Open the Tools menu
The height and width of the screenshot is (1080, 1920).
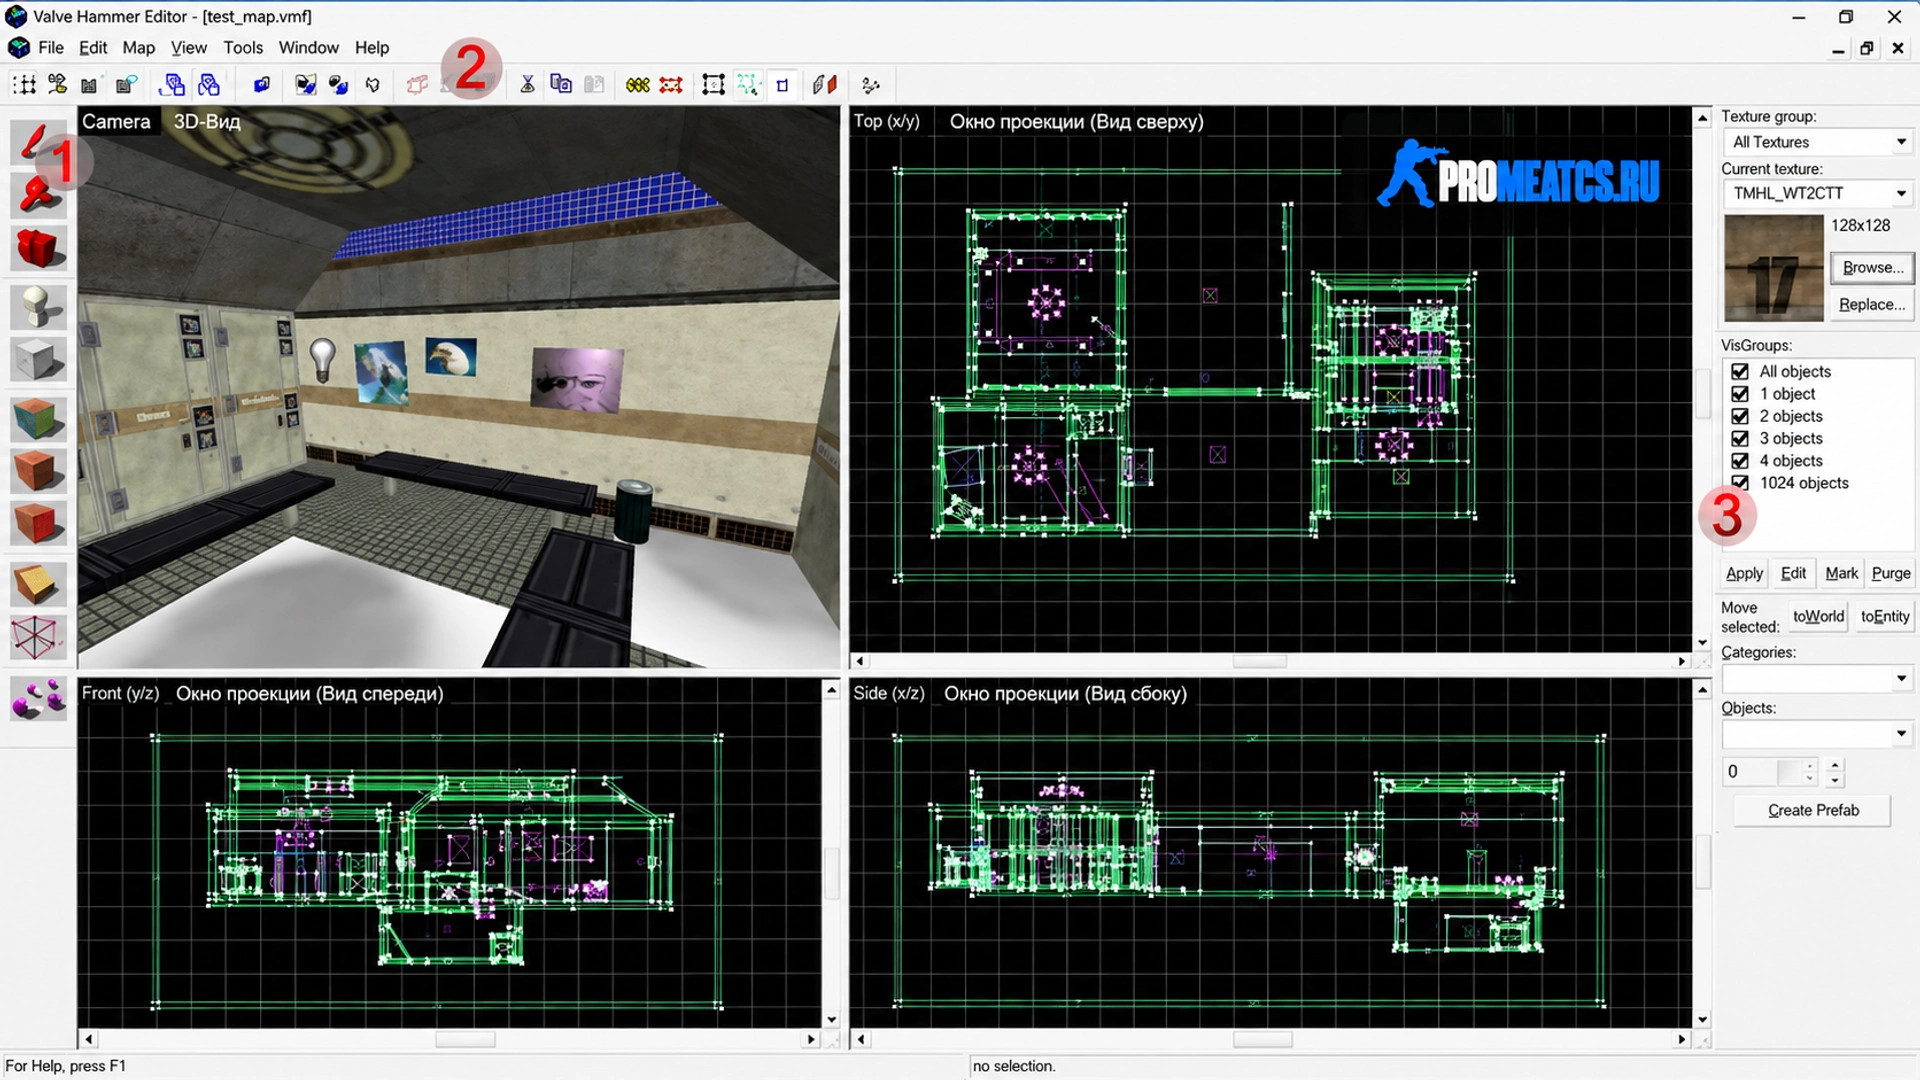tap(243, 47)
